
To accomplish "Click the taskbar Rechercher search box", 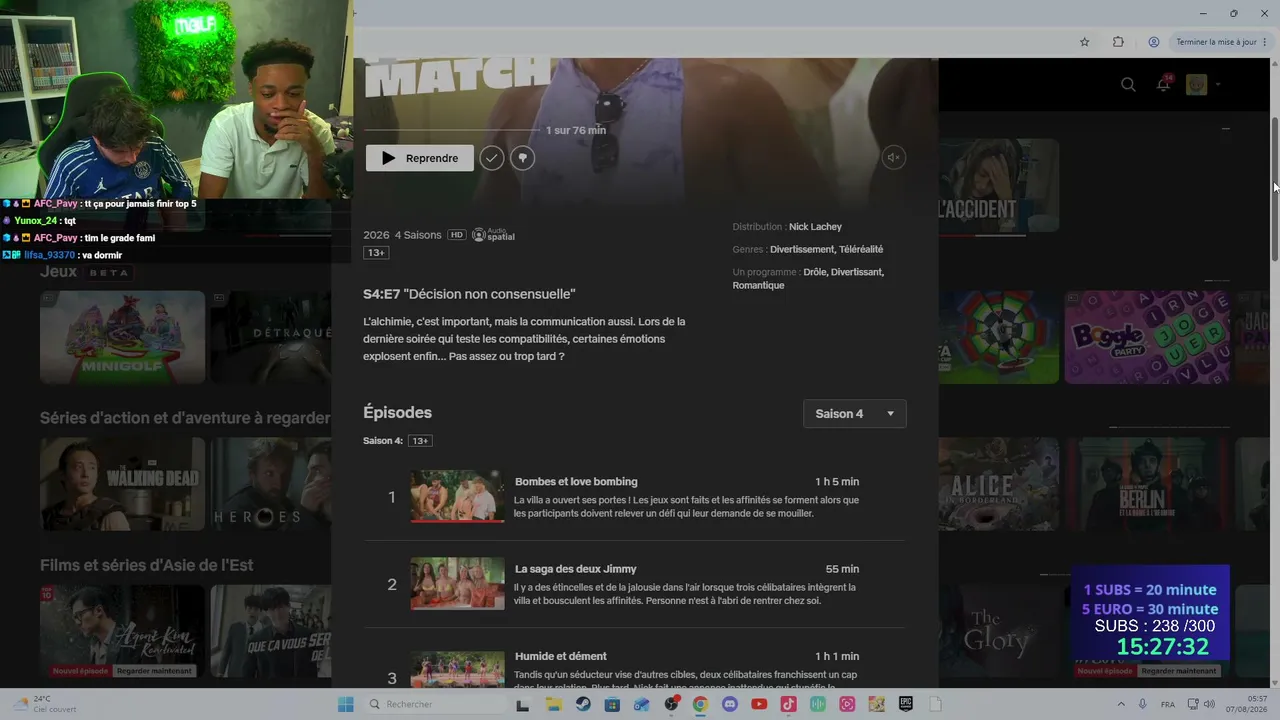I will [x=434, y=704].
